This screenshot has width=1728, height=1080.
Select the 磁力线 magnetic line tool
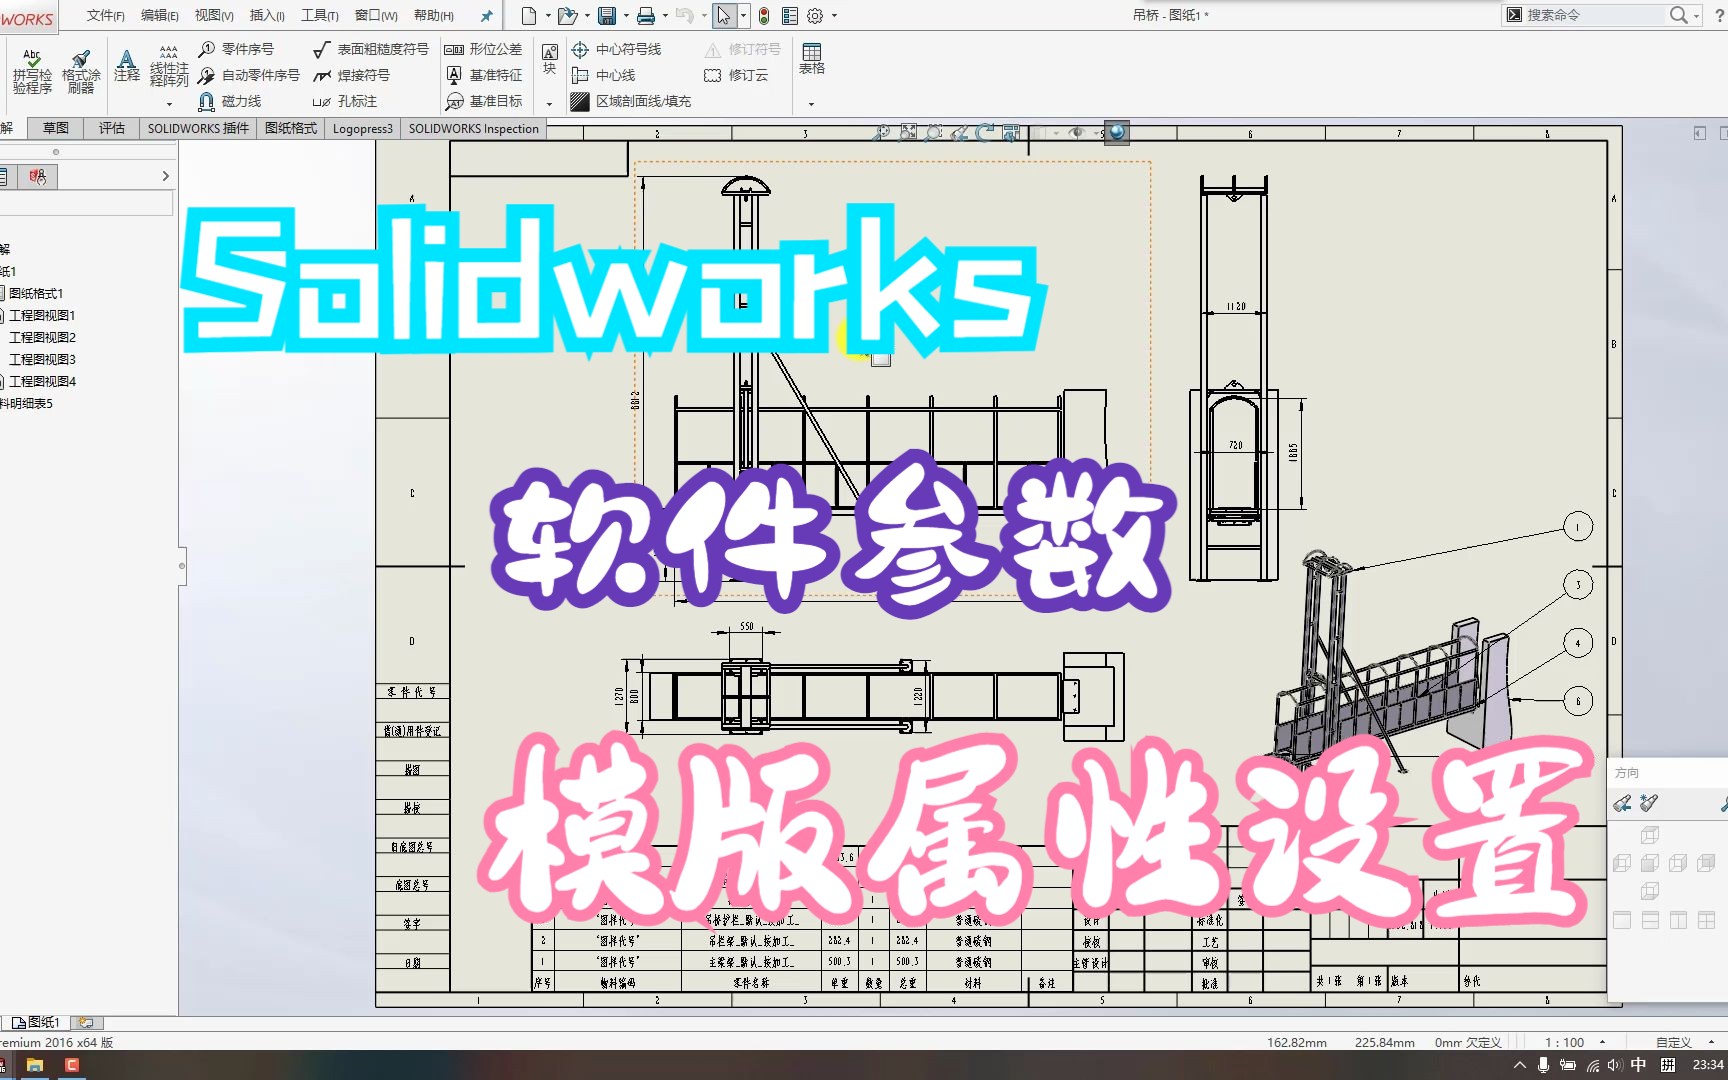click(230, 101)
